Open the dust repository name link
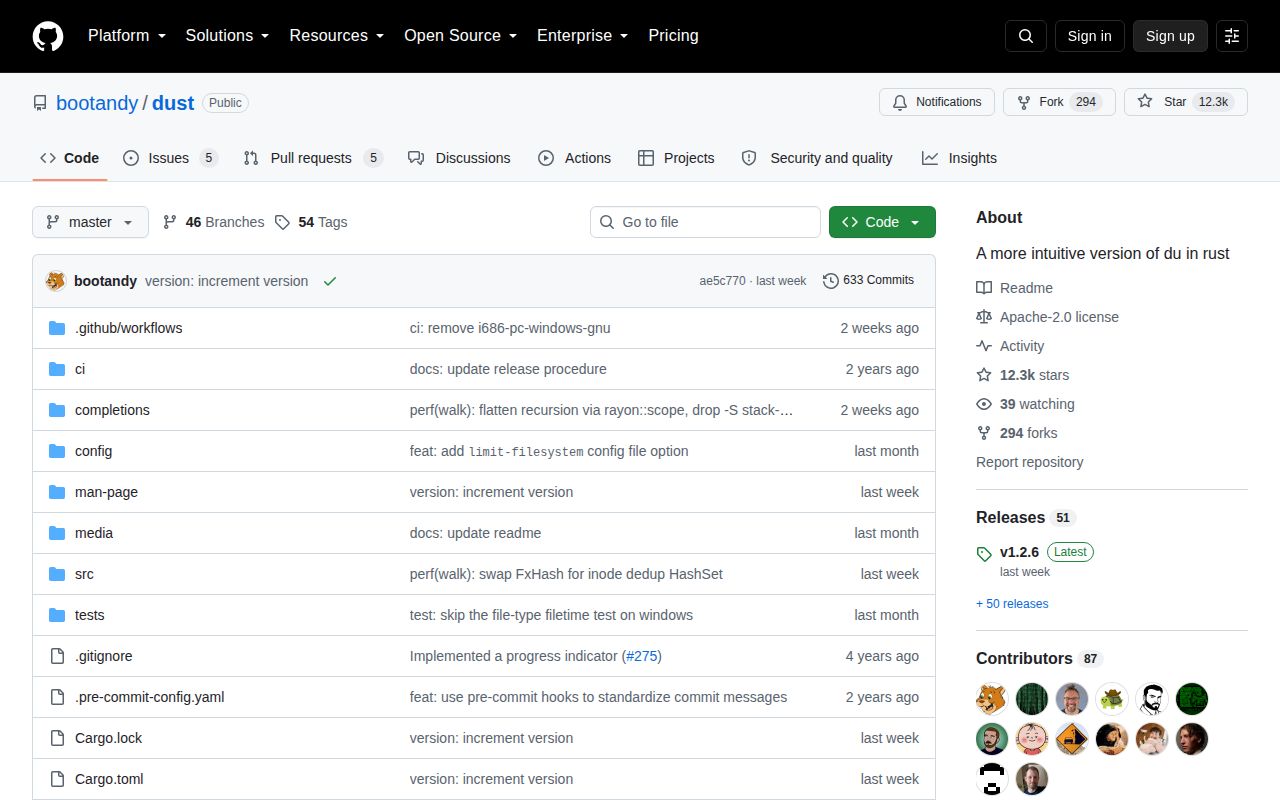 tap(173, 103)
